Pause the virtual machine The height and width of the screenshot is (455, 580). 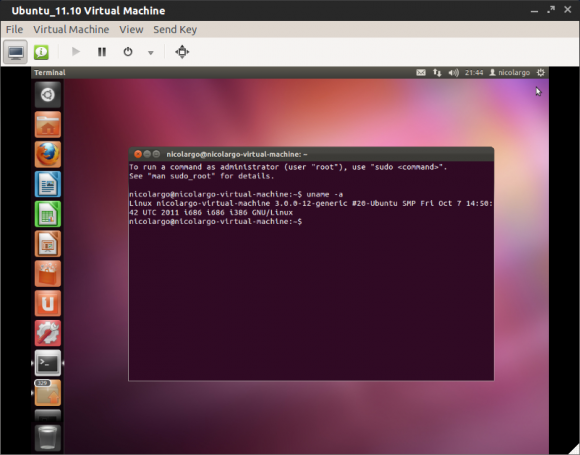click(x=102, y=52)
